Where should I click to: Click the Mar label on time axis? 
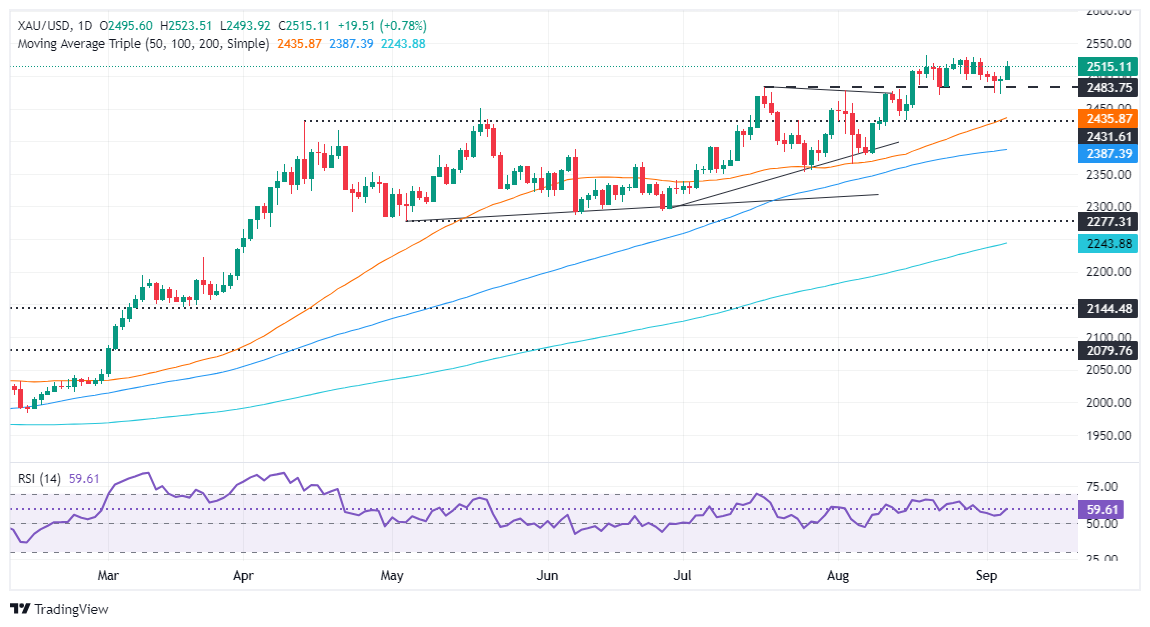(x=109, y=575)
